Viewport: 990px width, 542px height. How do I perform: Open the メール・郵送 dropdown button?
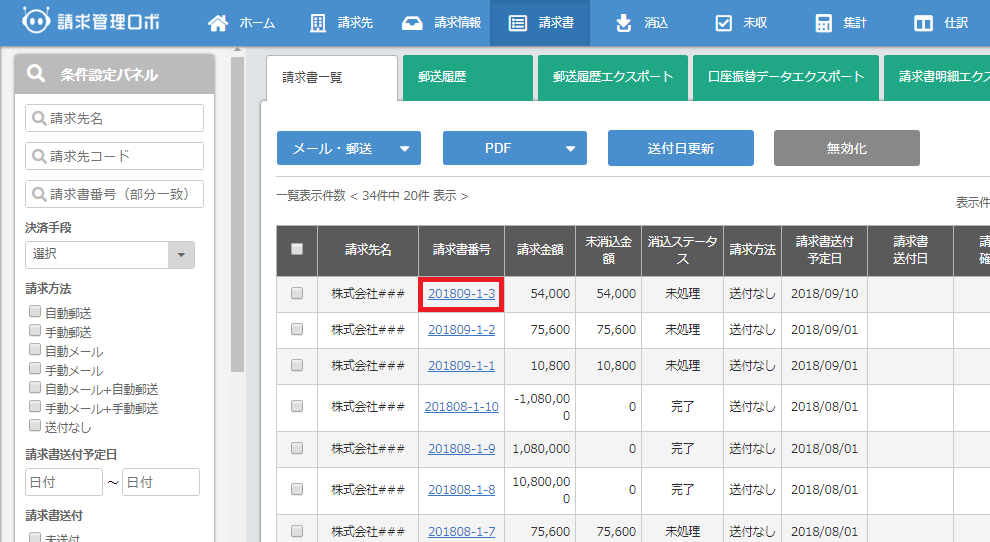point(348,148)
